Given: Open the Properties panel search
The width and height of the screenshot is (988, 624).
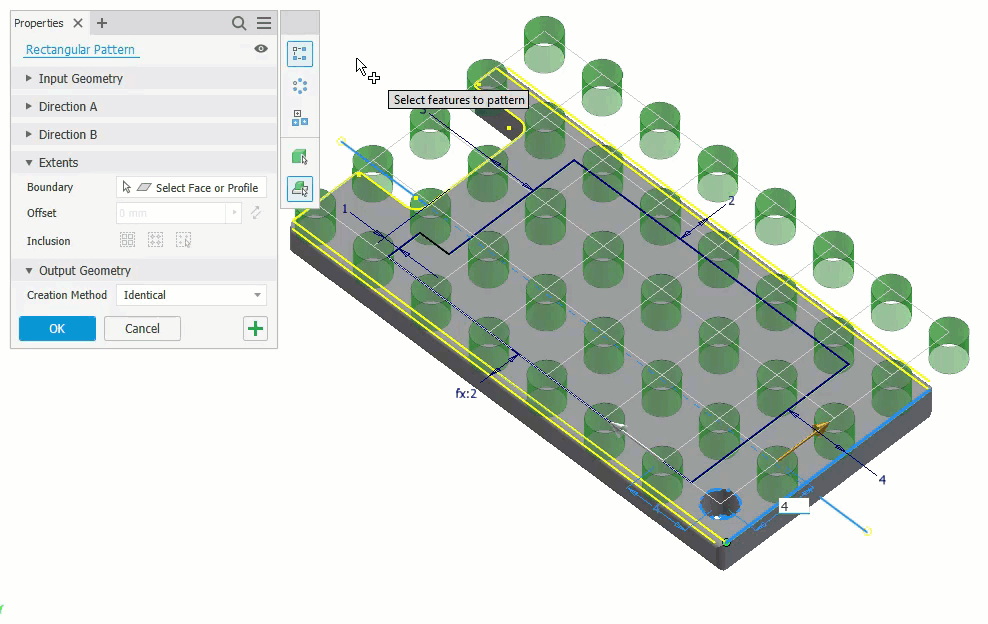Looking at the screenshot, I should click(x=239, y=23).
